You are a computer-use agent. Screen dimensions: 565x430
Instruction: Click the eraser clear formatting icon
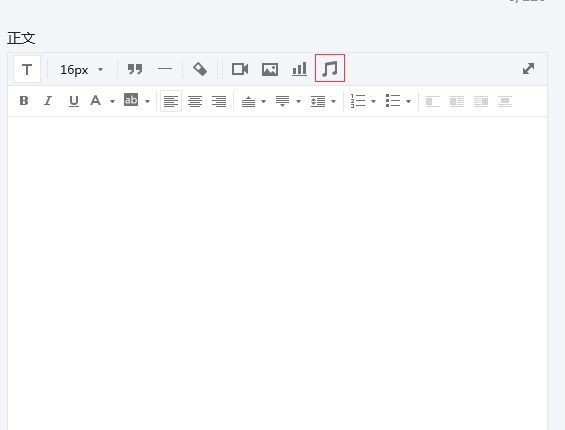tap(200, 69)
